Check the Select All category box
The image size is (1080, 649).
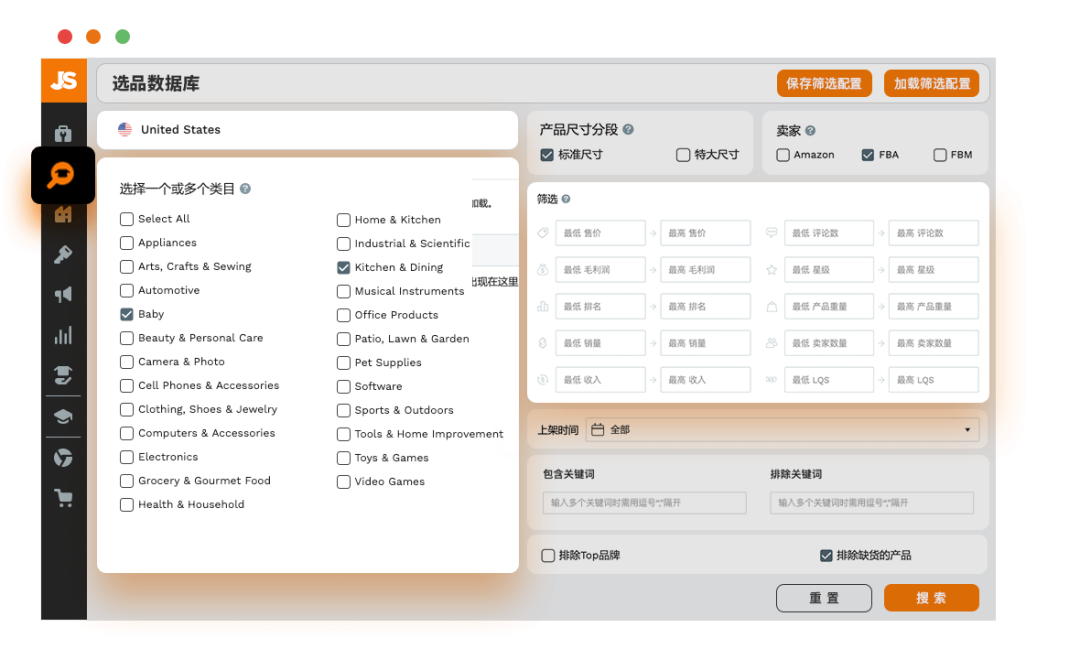127,219
